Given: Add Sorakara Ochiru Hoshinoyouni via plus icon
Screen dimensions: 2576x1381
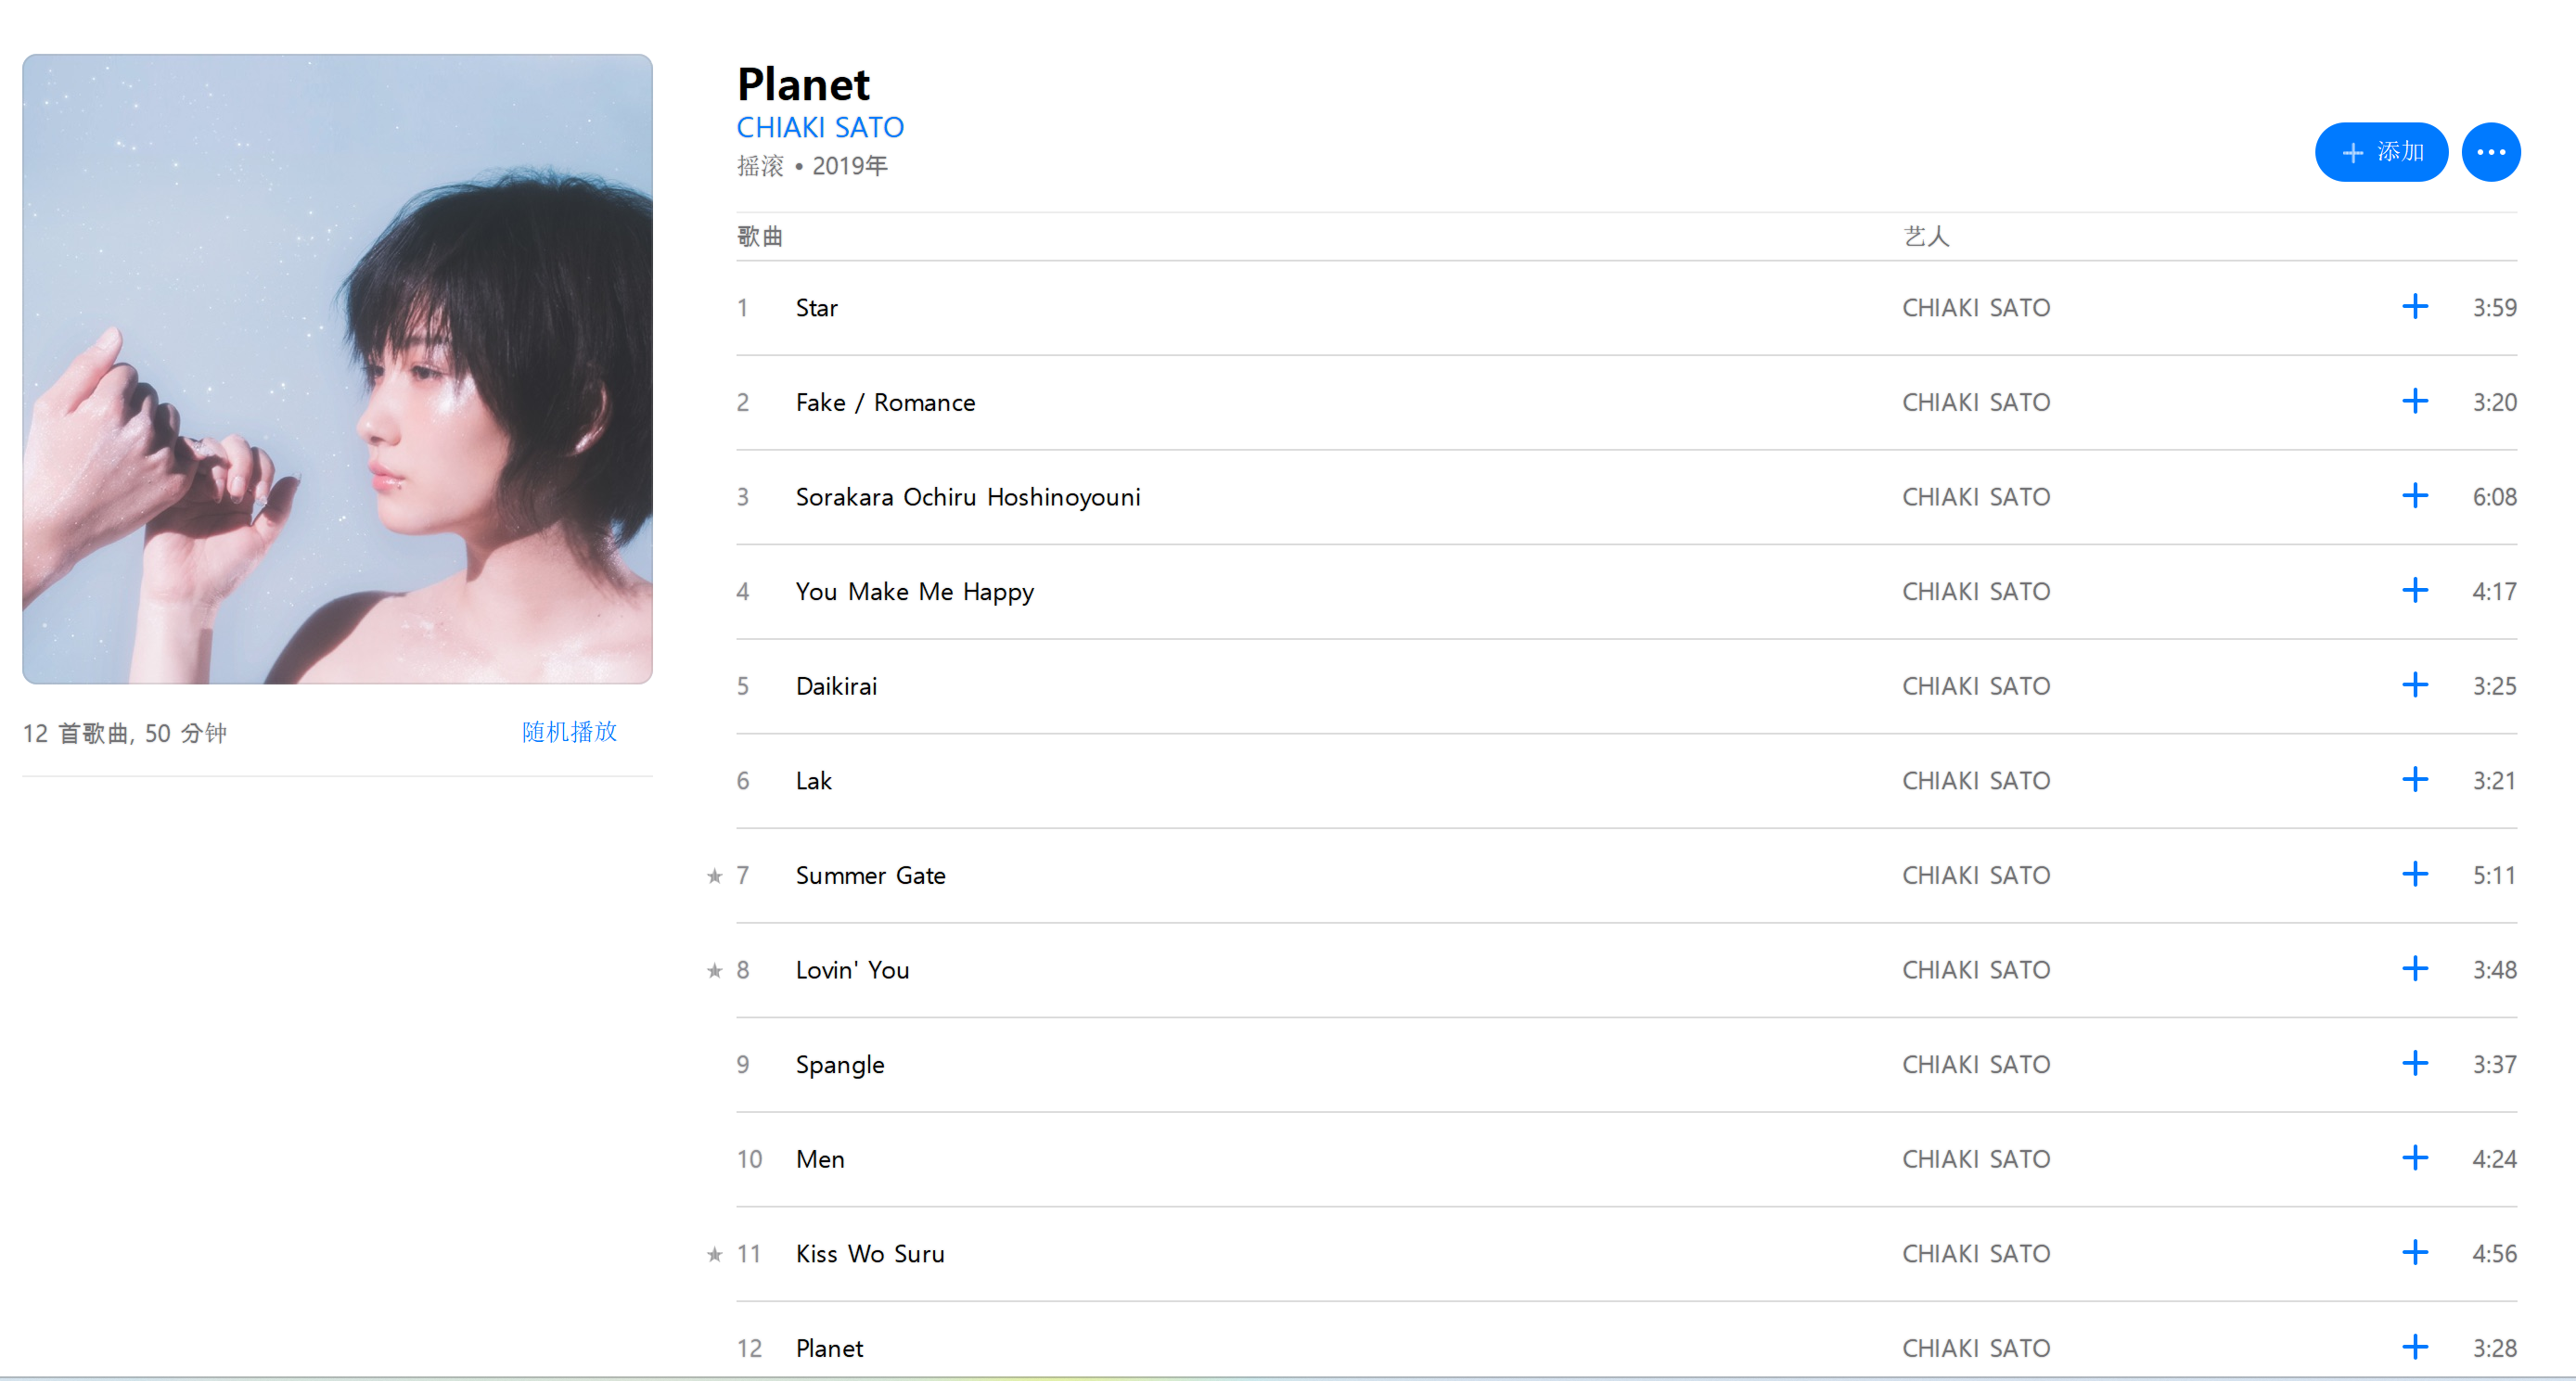Looking at the screenshot, I should (x=2414, y=496).
